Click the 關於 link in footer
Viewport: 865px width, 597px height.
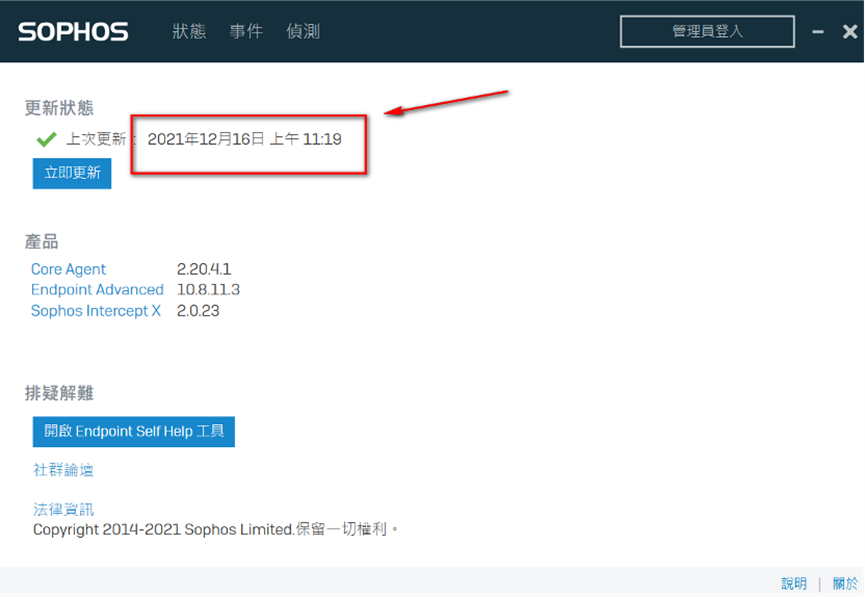pyautogui.click(x=845, y=583)
